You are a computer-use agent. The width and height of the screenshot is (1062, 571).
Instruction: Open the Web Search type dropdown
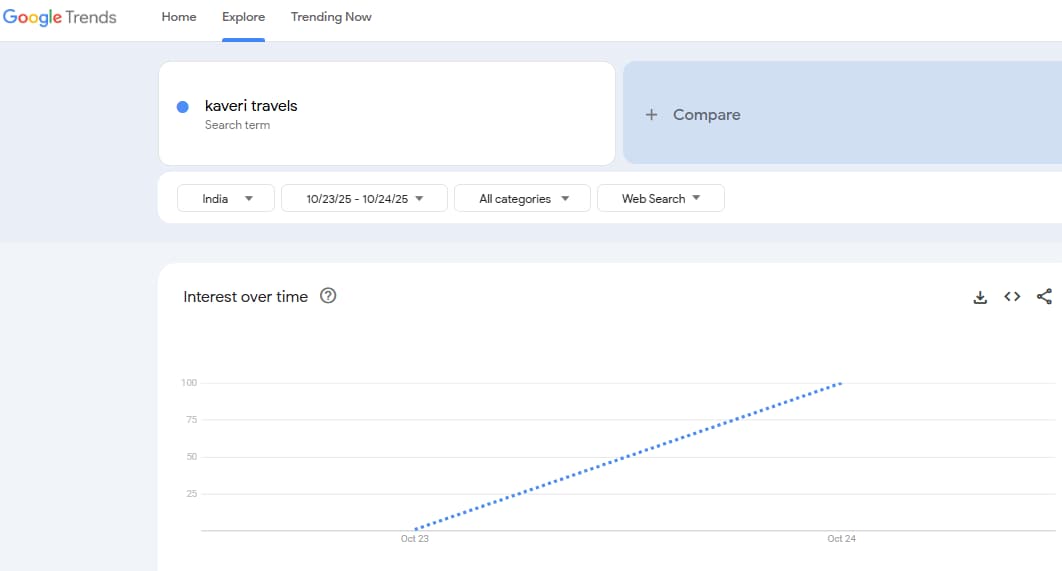tap(660, 198)
